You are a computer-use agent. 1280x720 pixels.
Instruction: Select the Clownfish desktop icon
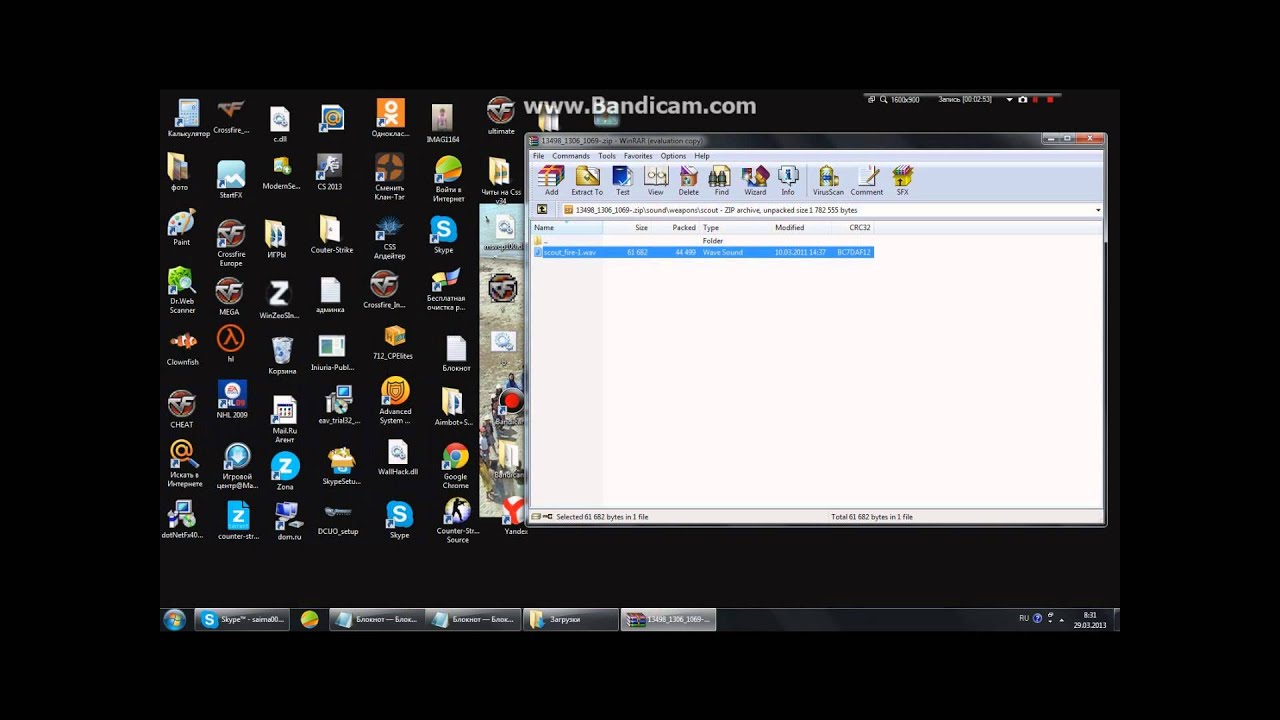coord(182,349)
